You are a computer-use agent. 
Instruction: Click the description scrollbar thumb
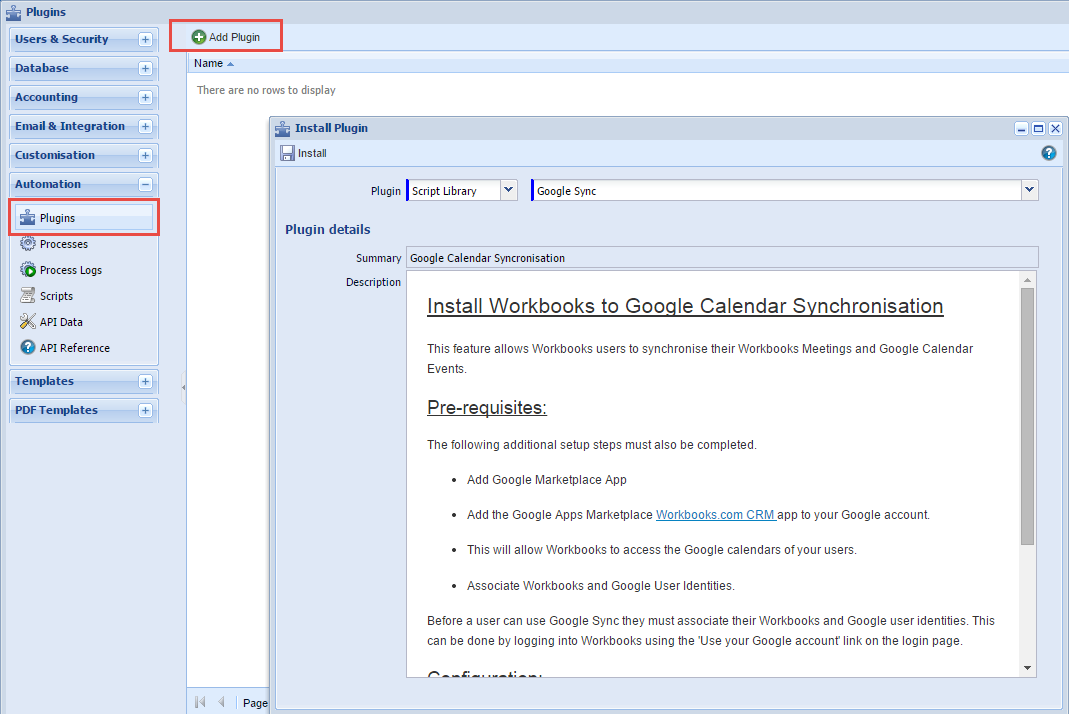[1027, 416]
